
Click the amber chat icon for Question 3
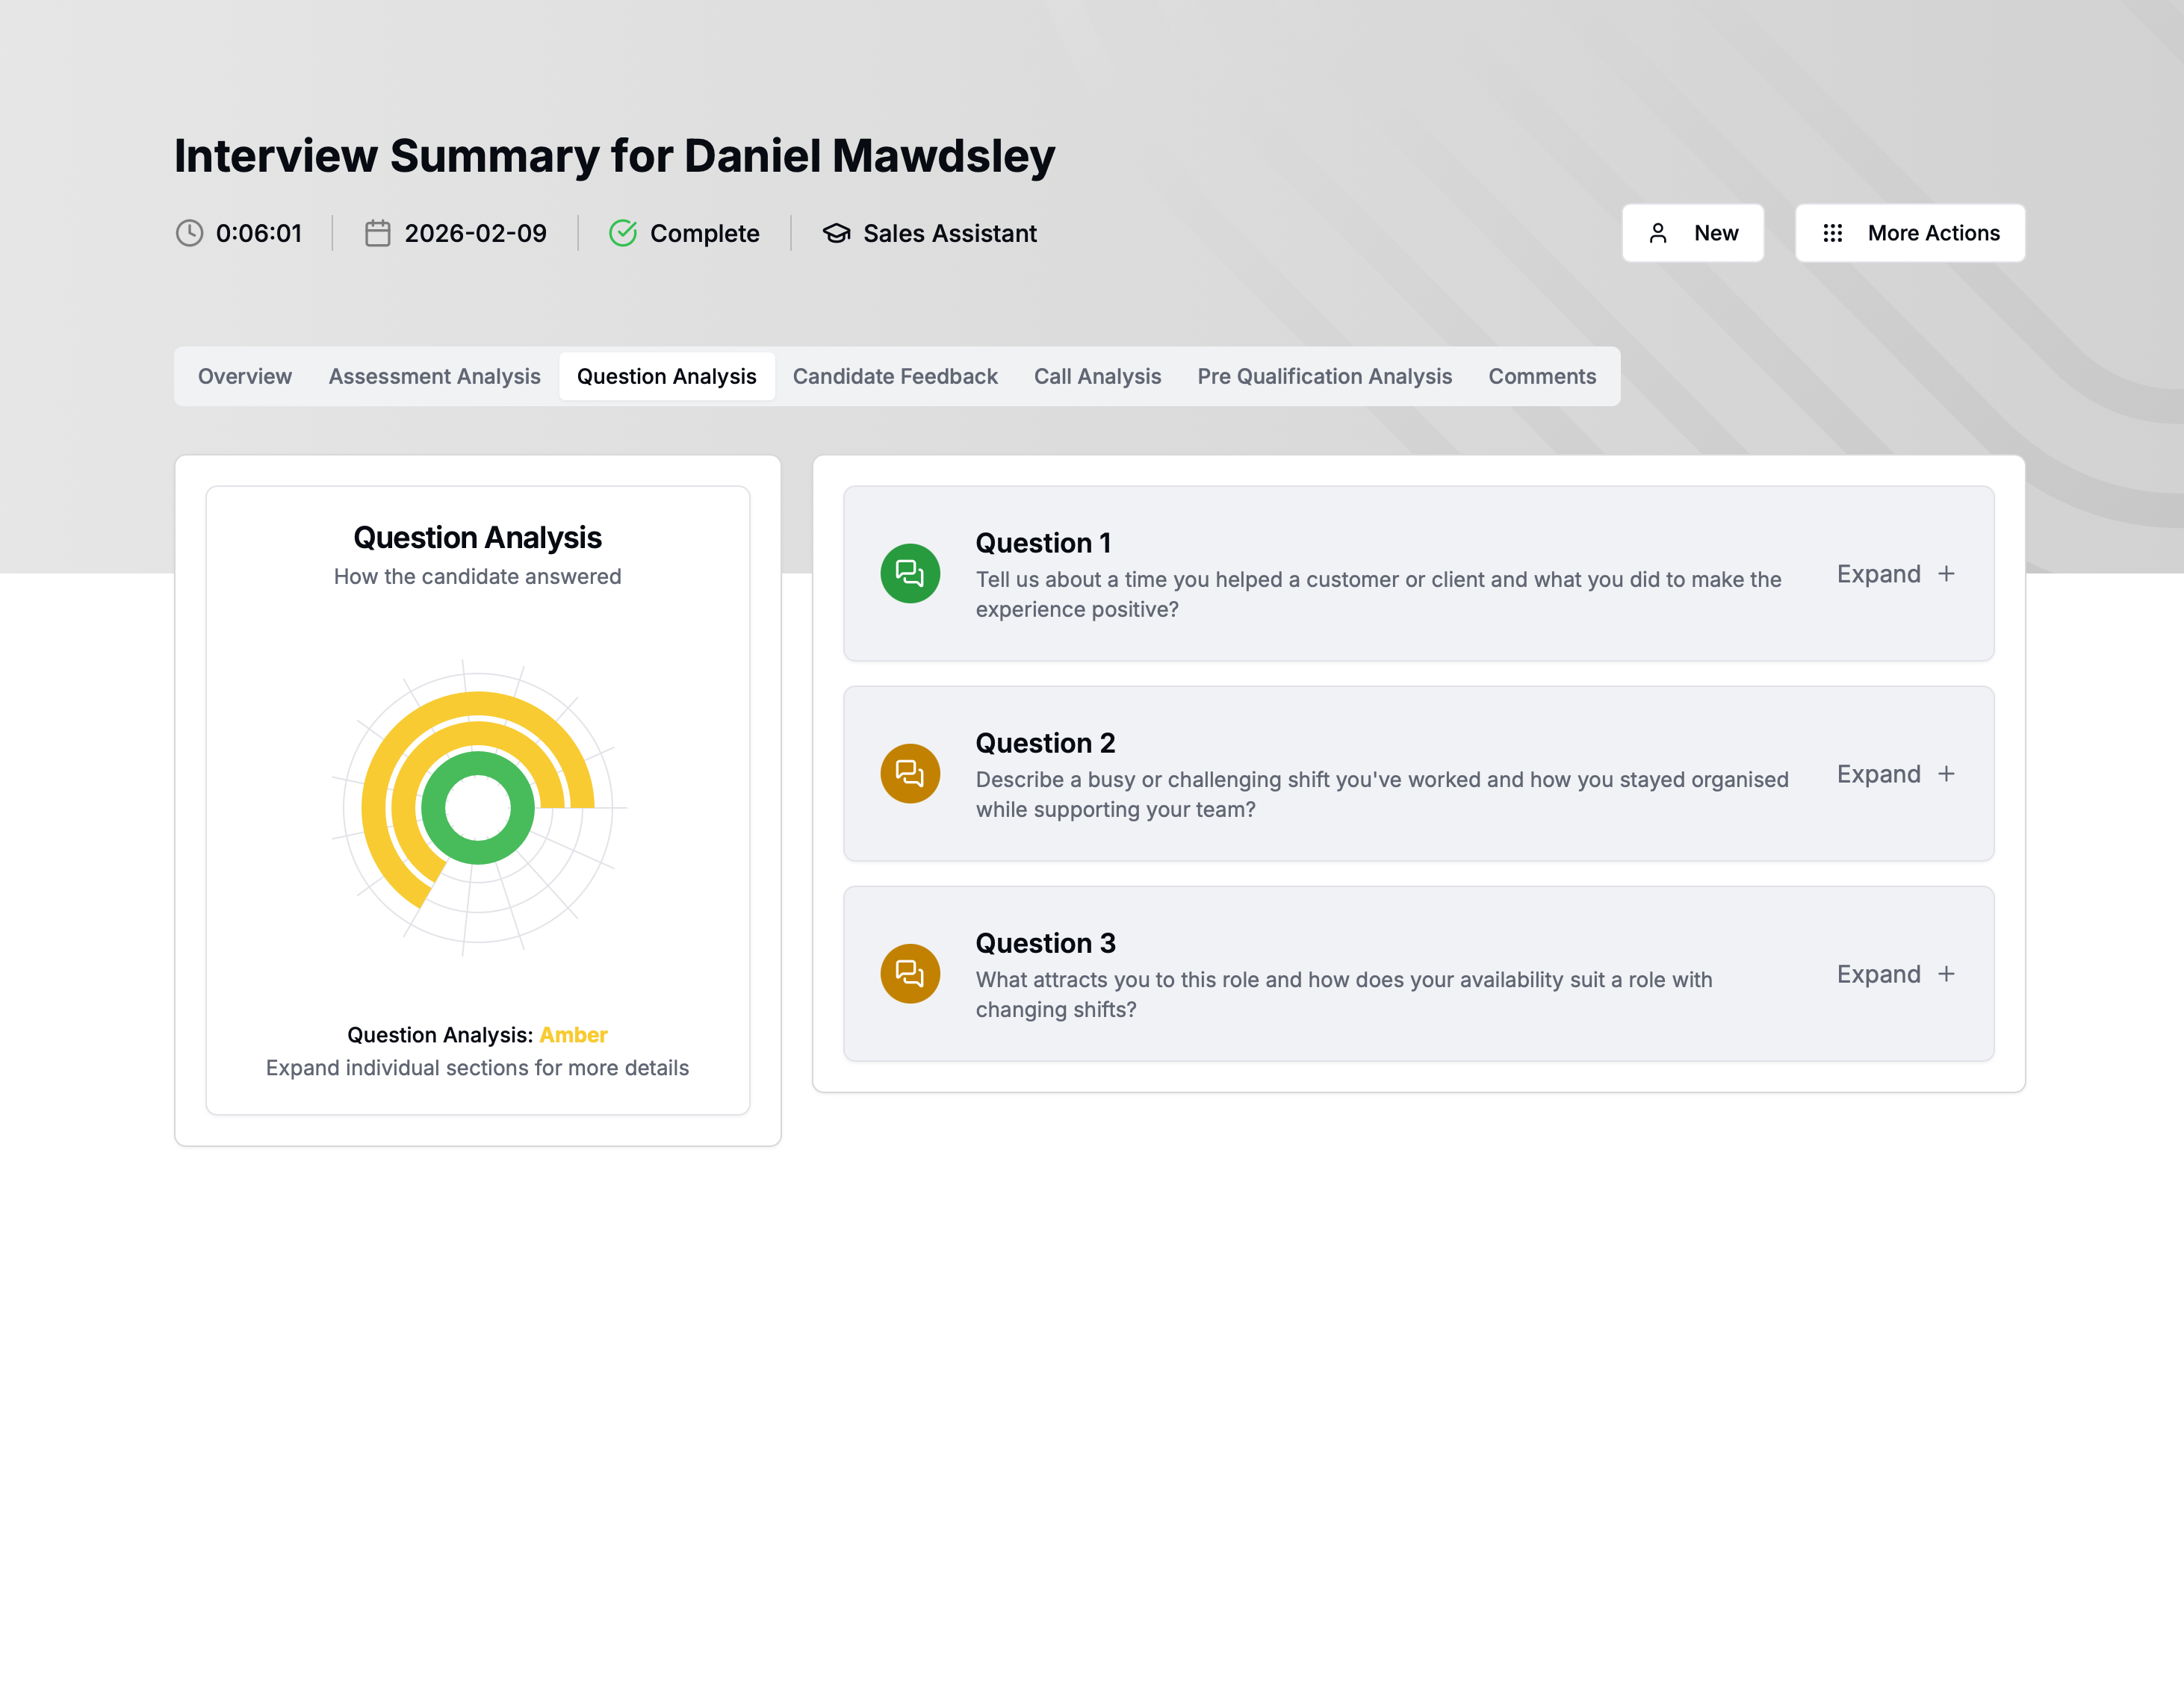[x=909, y=973]
